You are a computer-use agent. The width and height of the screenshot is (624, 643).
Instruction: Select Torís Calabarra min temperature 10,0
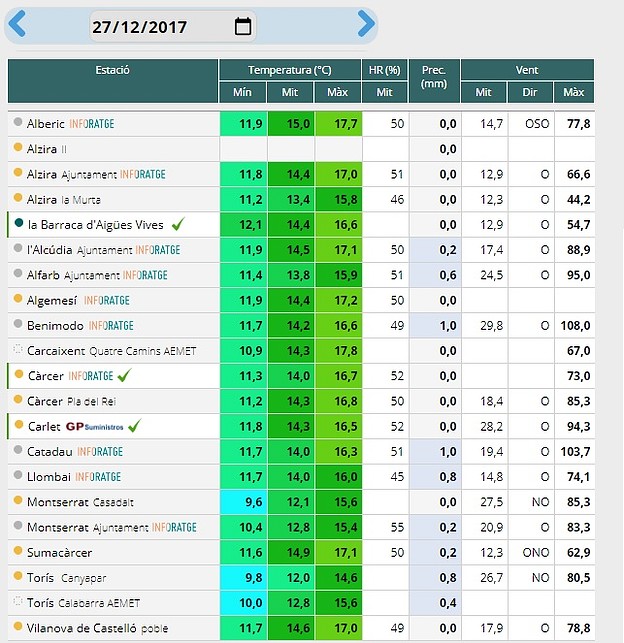(251, 603)
